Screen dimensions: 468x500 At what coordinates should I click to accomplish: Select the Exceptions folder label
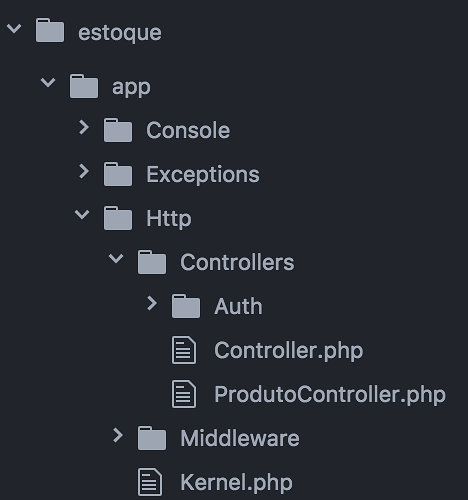tap(203, 175)
